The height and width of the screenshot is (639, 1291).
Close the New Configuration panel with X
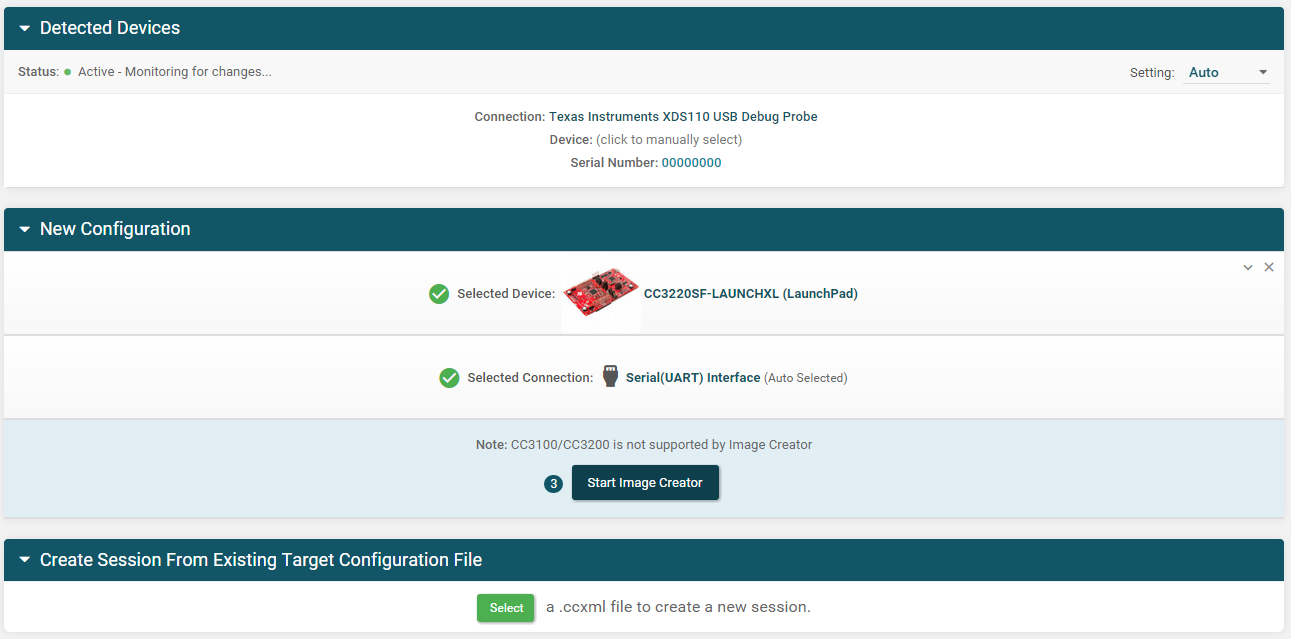coord(1269,267)
